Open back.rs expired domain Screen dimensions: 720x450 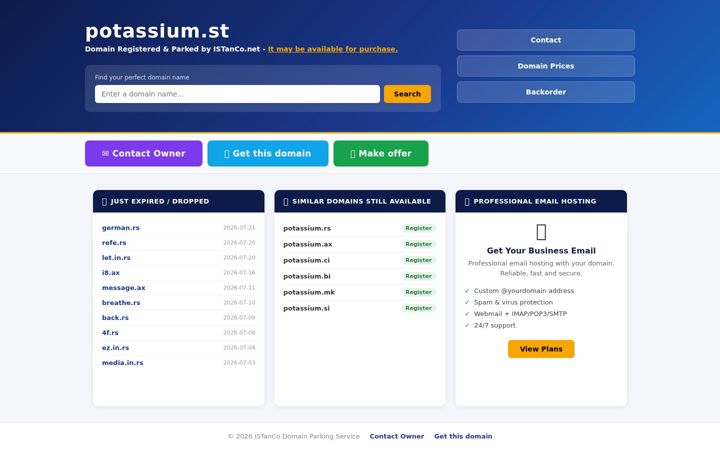click(x=115, y=318)
